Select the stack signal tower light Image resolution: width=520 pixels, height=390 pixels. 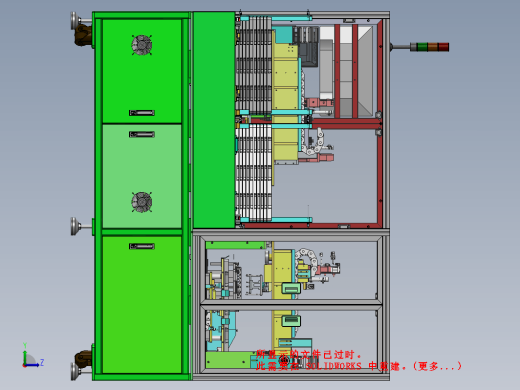pyautogui.click(x=429, y=47)
